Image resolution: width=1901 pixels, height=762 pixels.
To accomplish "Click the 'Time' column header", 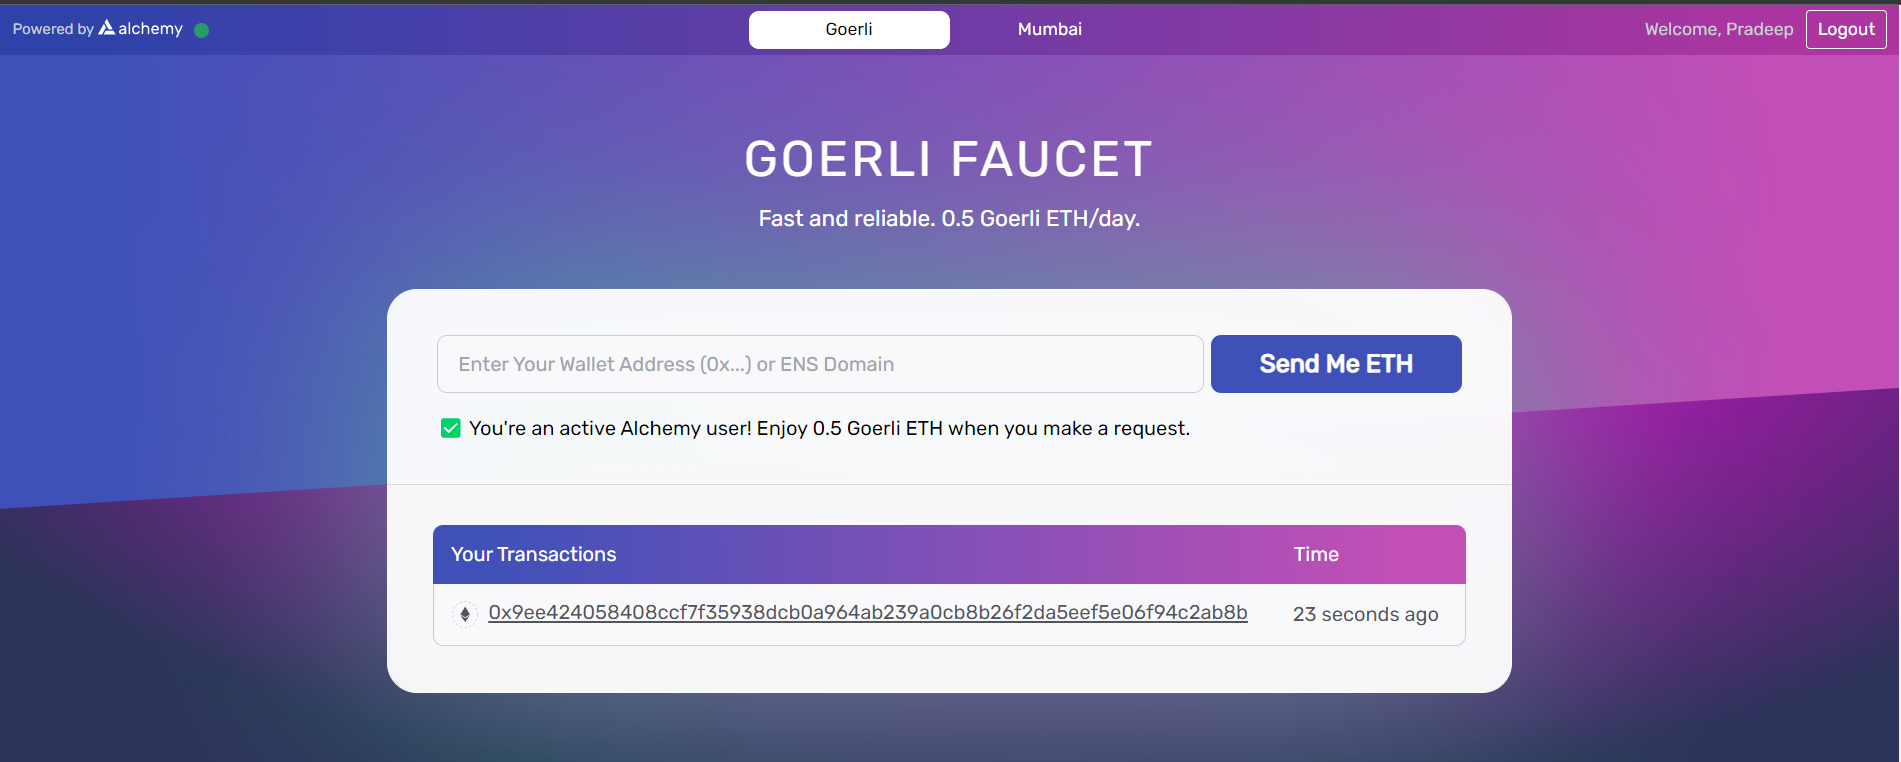I will click(x=1316, y=554).
